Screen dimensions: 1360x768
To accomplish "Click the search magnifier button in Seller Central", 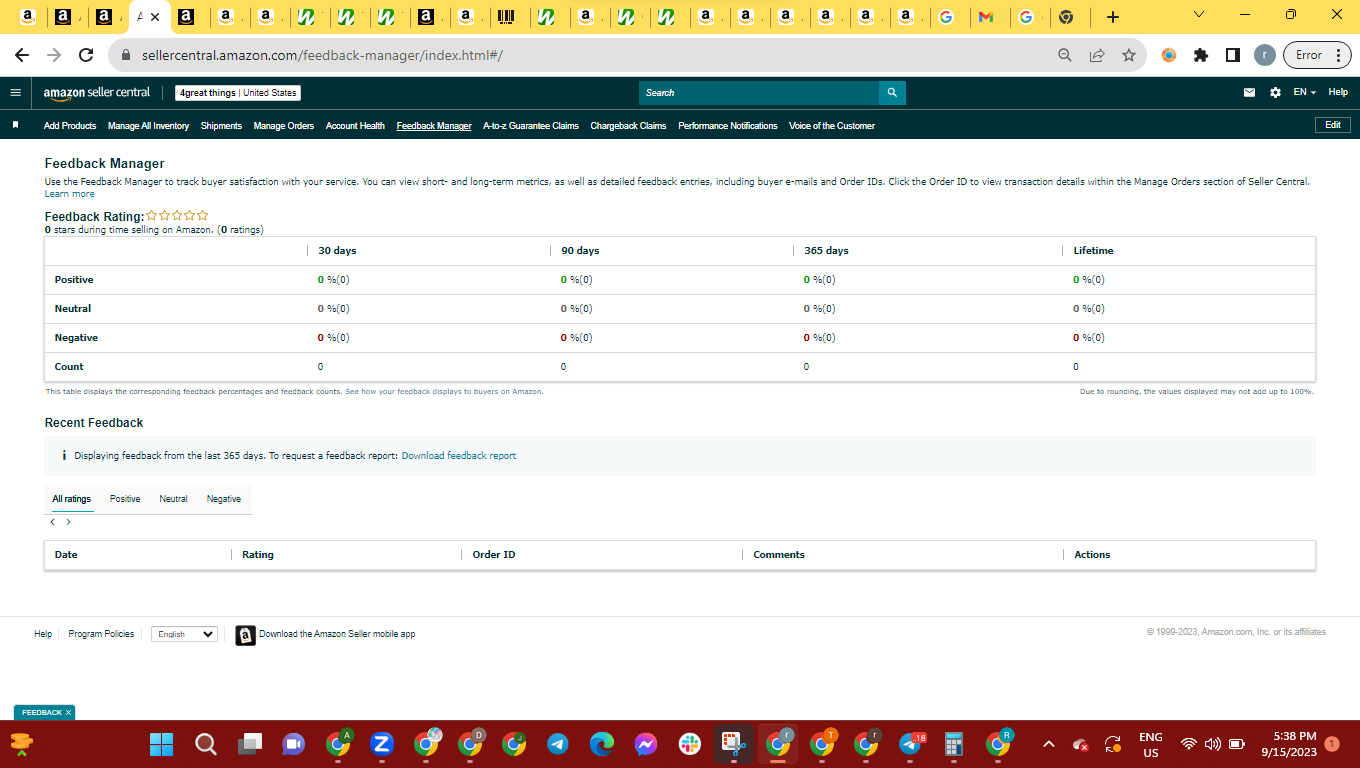I will tap(892, 93).
